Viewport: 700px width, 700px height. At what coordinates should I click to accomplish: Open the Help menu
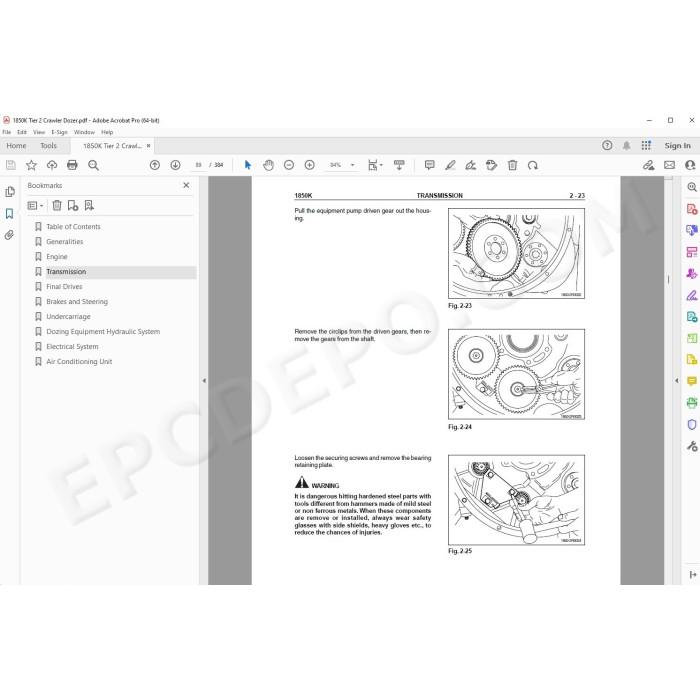(x=107, y=132)
